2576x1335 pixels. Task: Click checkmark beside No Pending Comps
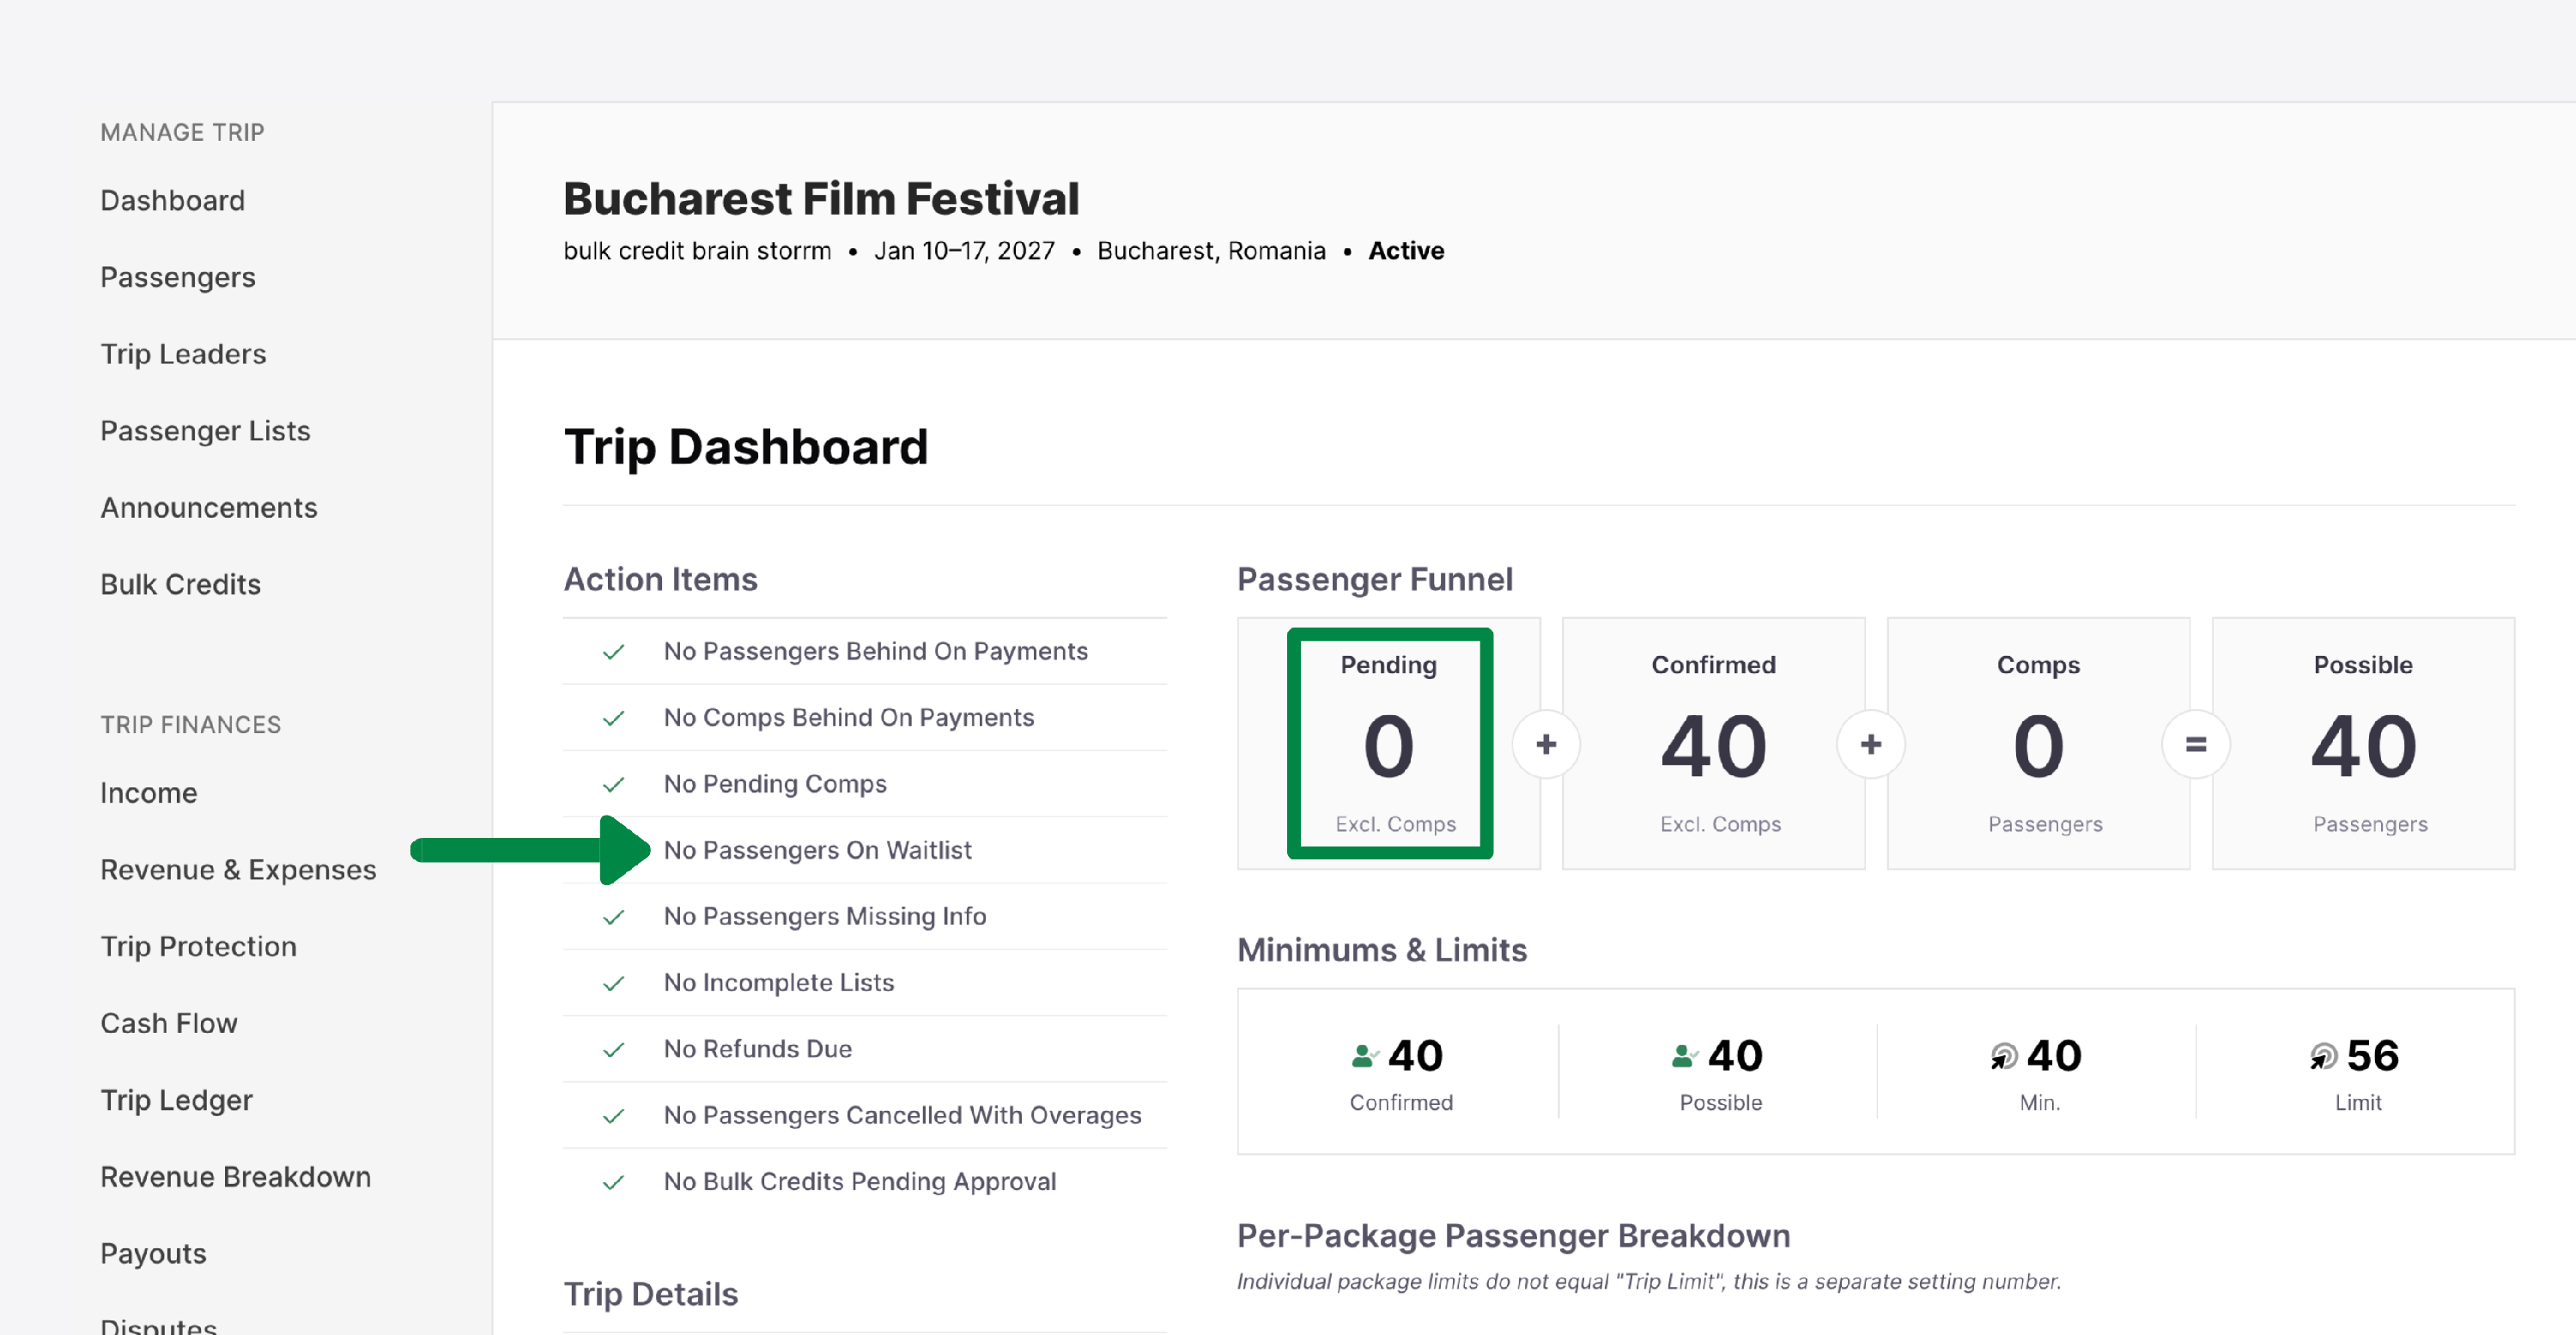point(614,785)
